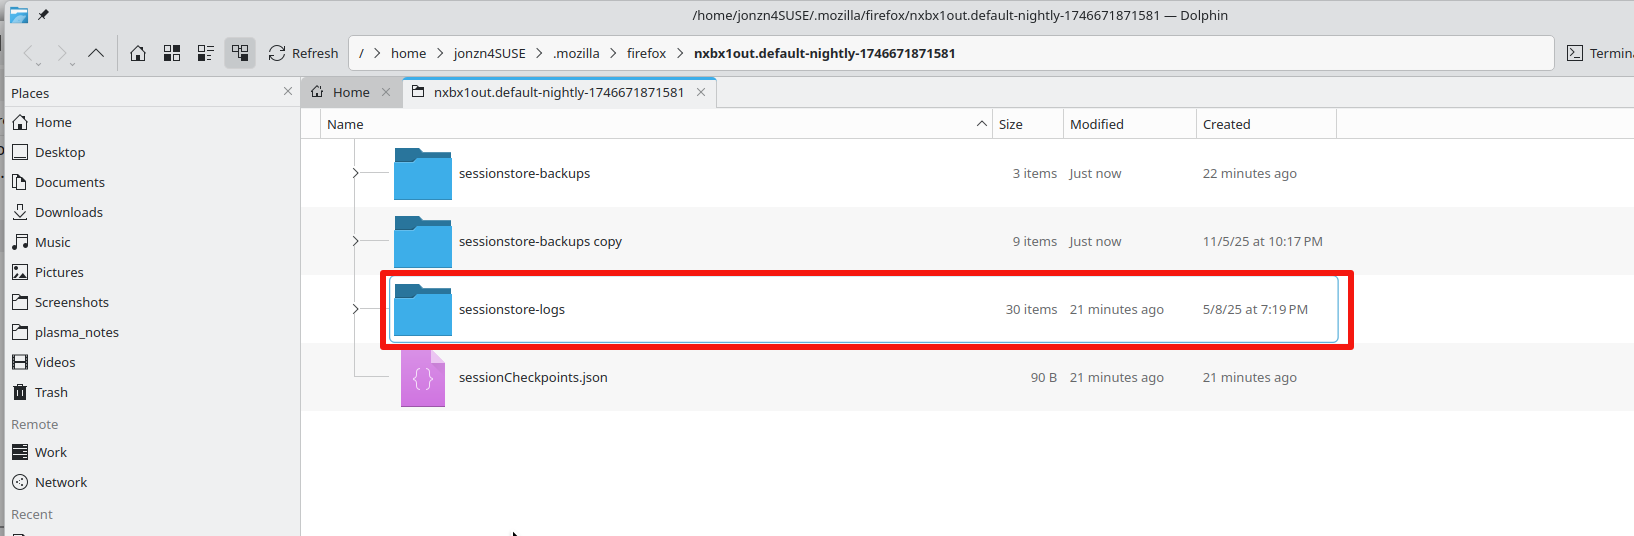Click root slash in breadcrumb

click(x=361, y=53)
